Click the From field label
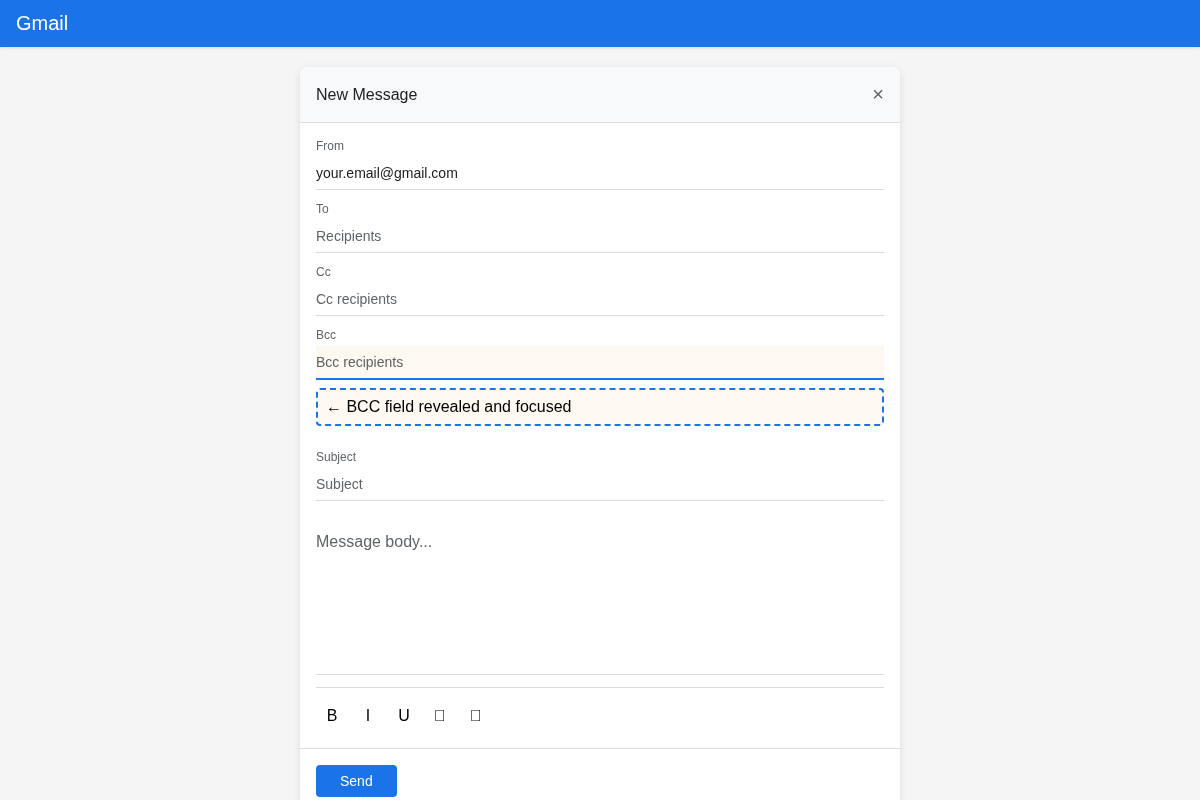The image size is (1200, 800). tap(330, 146)
